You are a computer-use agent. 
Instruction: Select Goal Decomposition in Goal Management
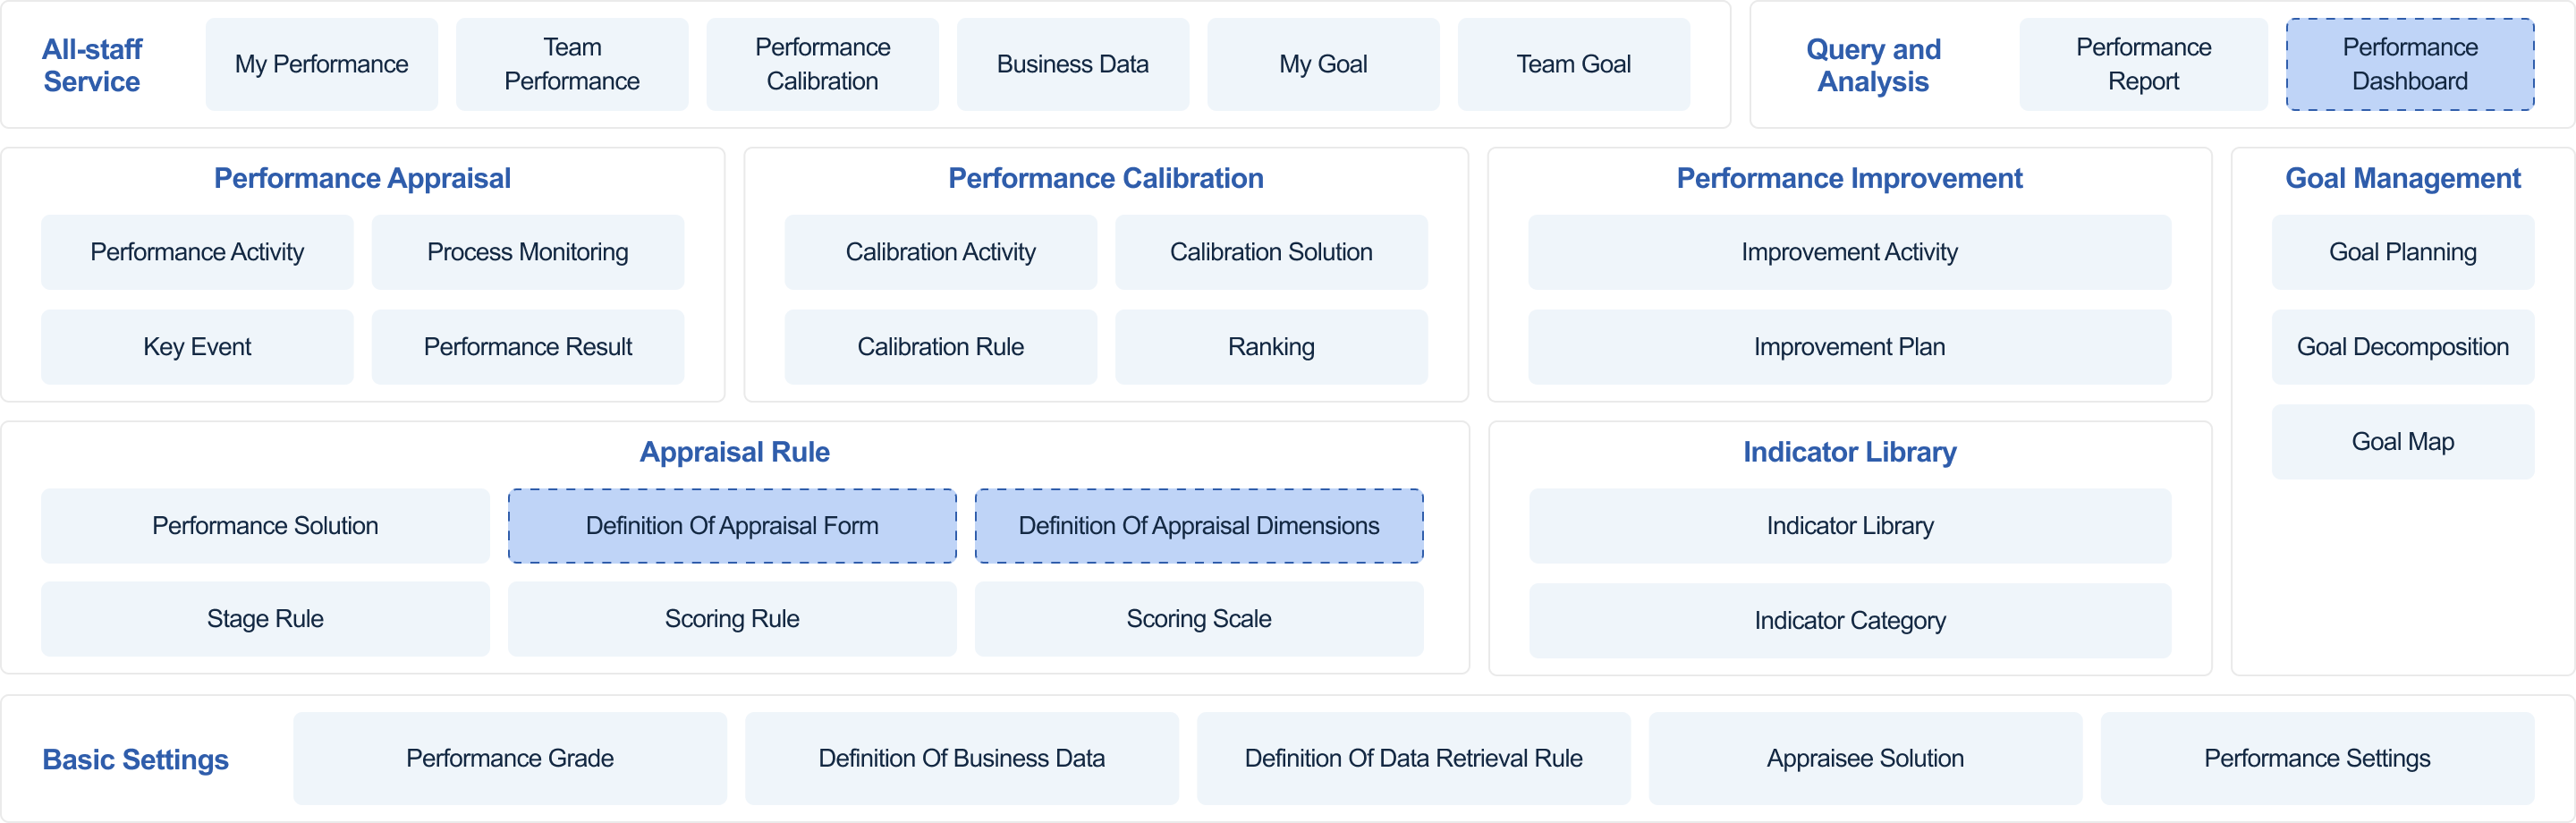(x=2402, y=347)
